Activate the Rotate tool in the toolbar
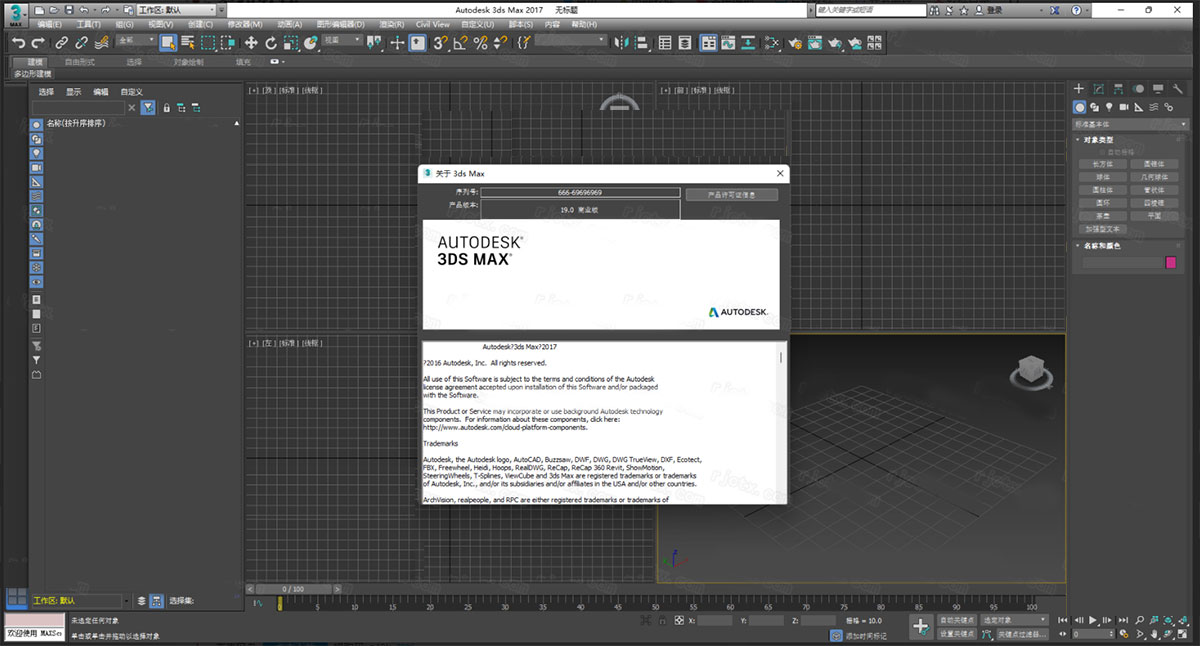This screenshot has width=1200, height=646. click(271, 42)
